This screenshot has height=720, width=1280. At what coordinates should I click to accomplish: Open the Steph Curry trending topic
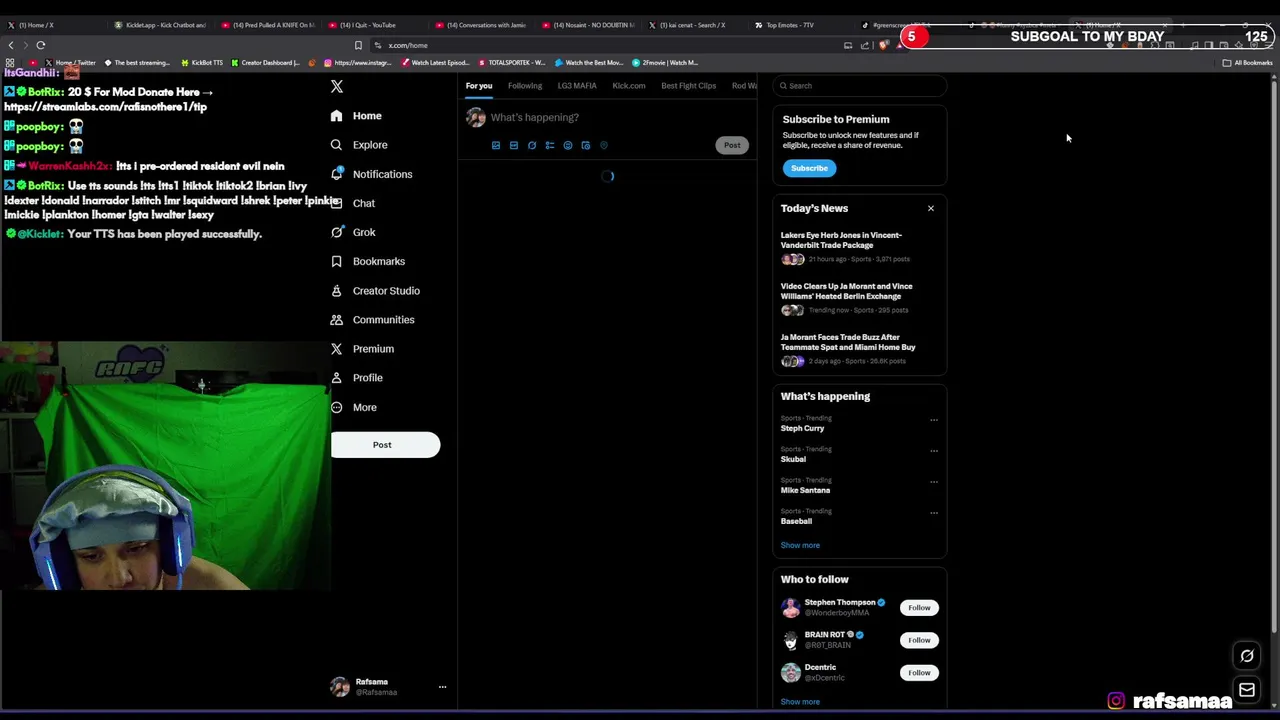(802, 428)
